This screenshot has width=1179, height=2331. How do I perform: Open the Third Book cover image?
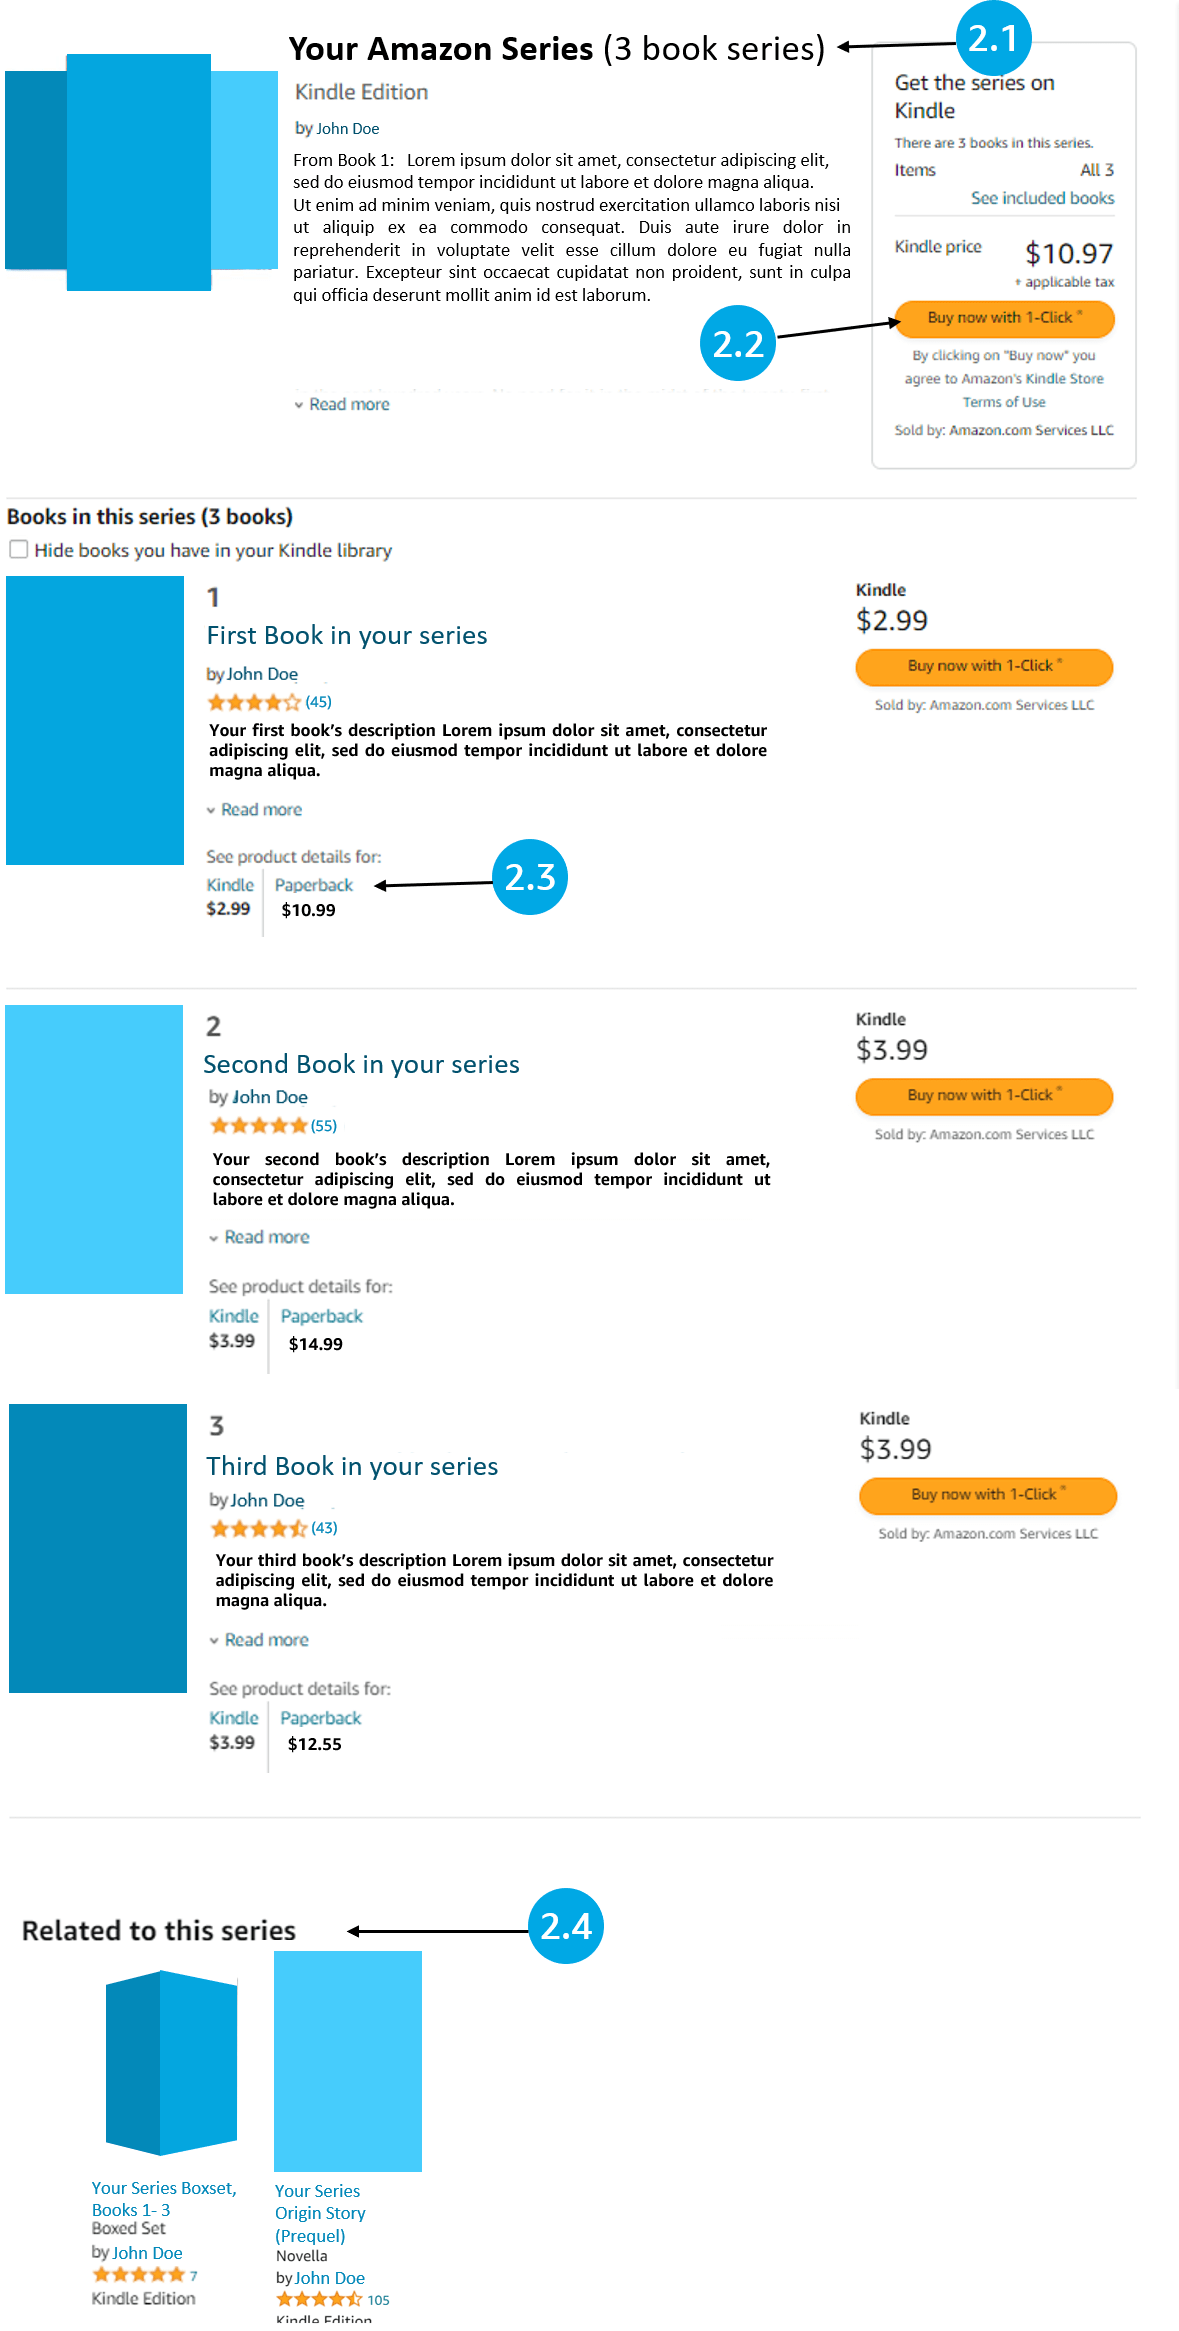98,1548
